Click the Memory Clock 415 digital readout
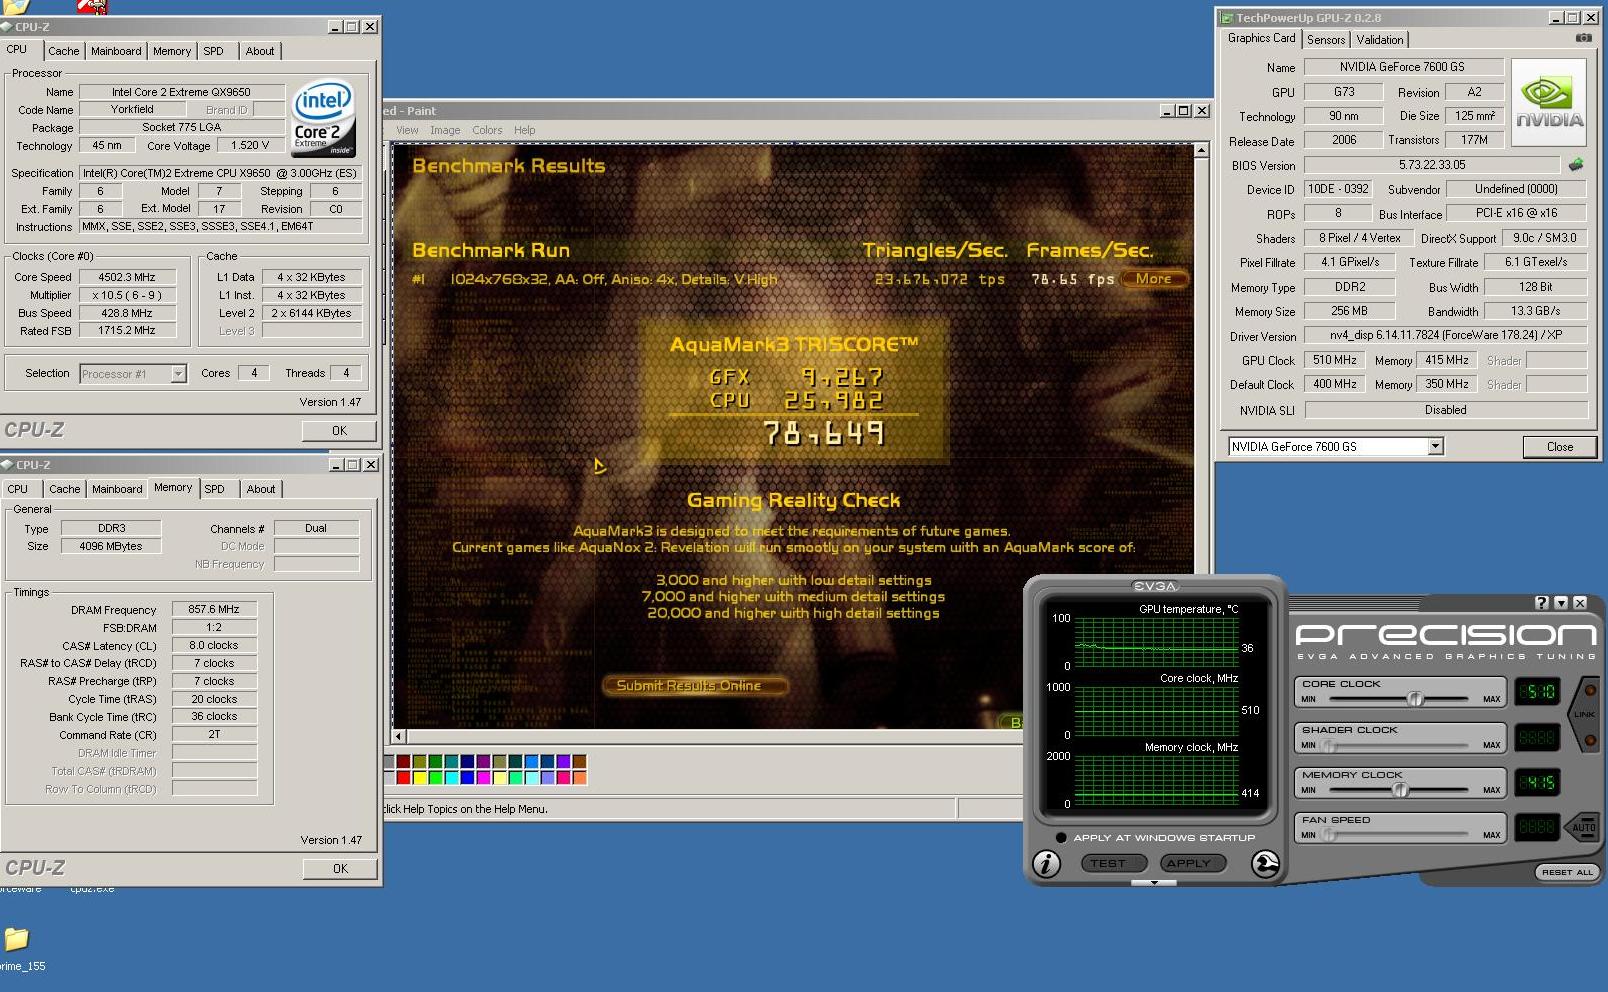Image resolution: width=1608 pixels, height=992 pixels. click(1537, 782)
